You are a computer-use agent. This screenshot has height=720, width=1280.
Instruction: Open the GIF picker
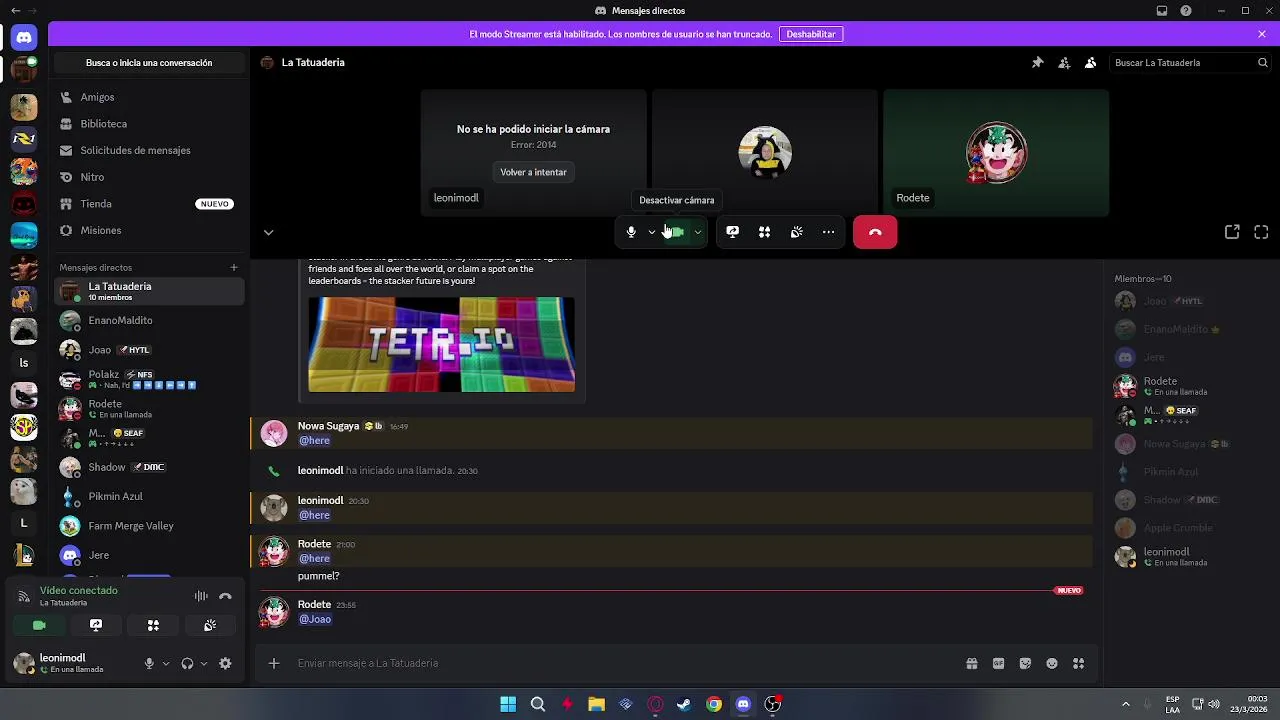pyautogui.click(x=998, y=663)
